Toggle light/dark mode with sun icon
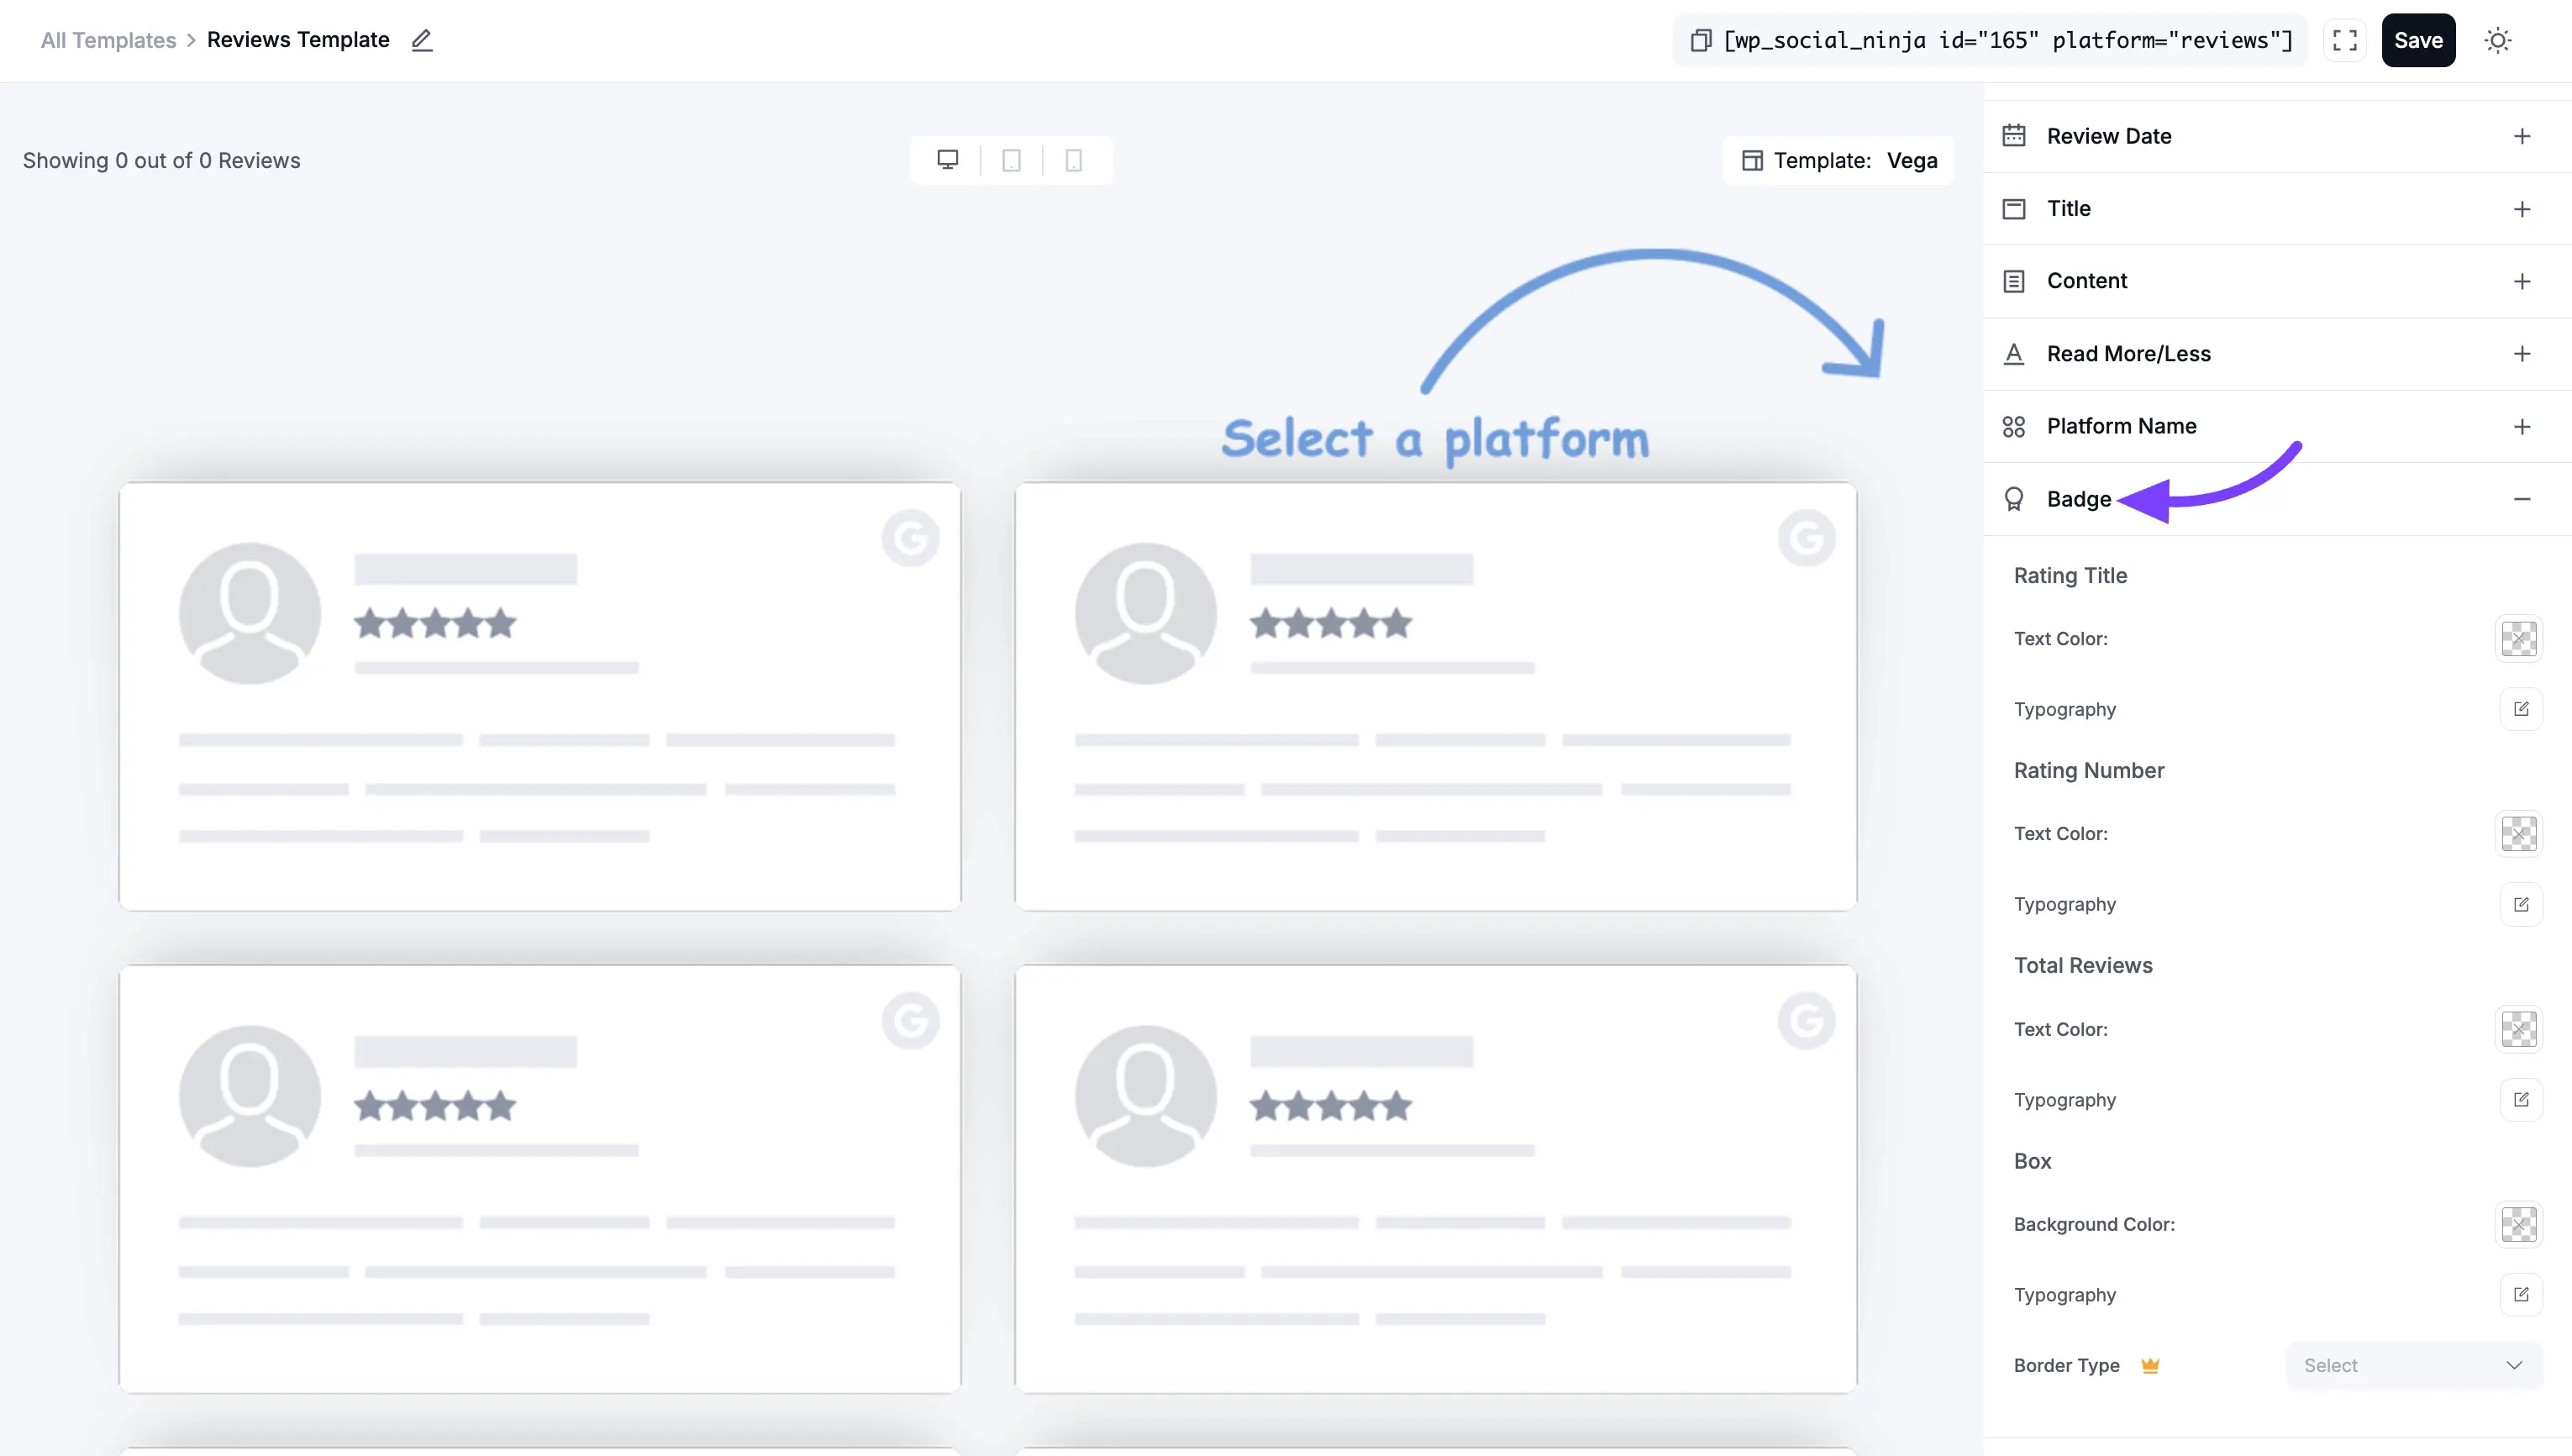Screen dimensions: 2572x1456 coord(2498,40)
